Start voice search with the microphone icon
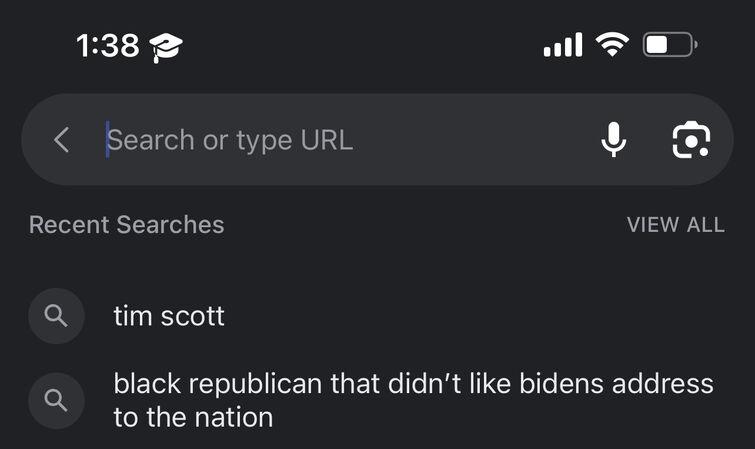 coord(613,140)
